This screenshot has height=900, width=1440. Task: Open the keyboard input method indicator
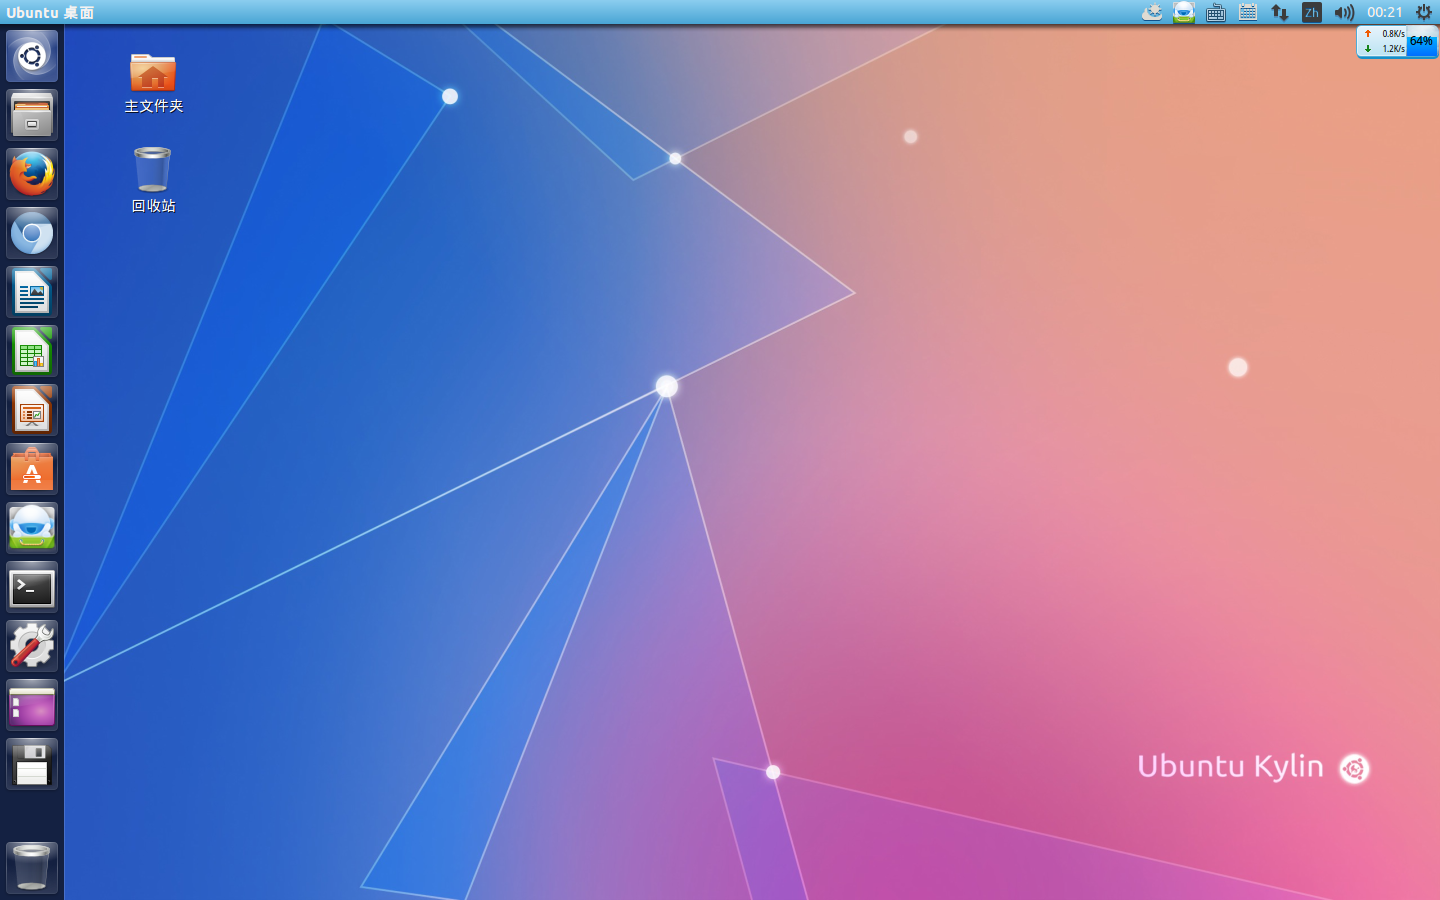1216,12
